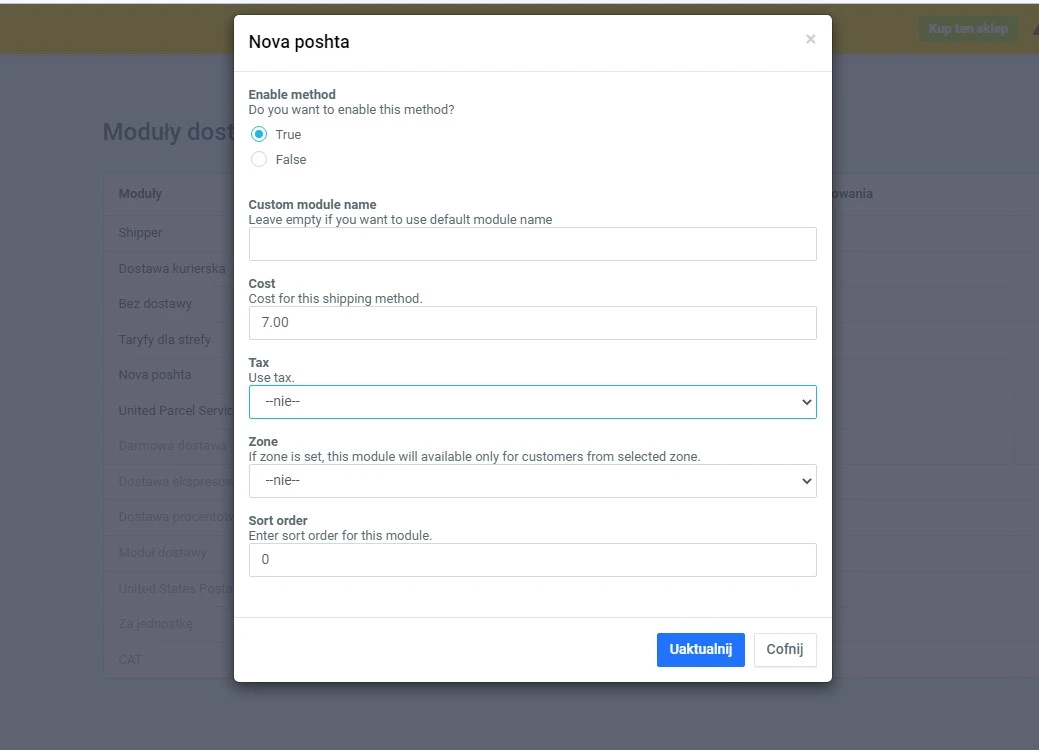
Task: Expand the Tax dropdown
Action: 532,402
